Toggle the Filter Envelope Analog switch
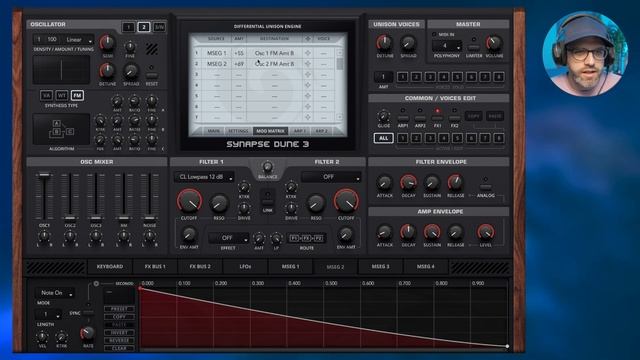640x360 pixels. pyautogui.click(x=485, y=187)
